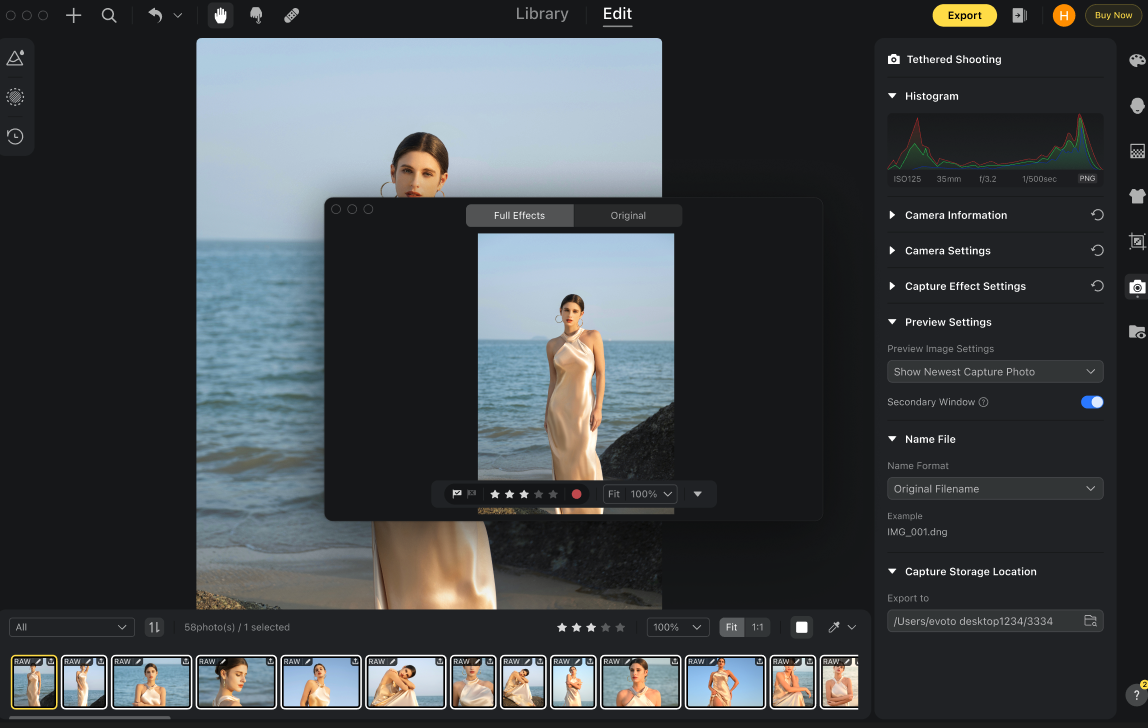
Task: Open the history clock panel
Action: click(x=15, y=136)
